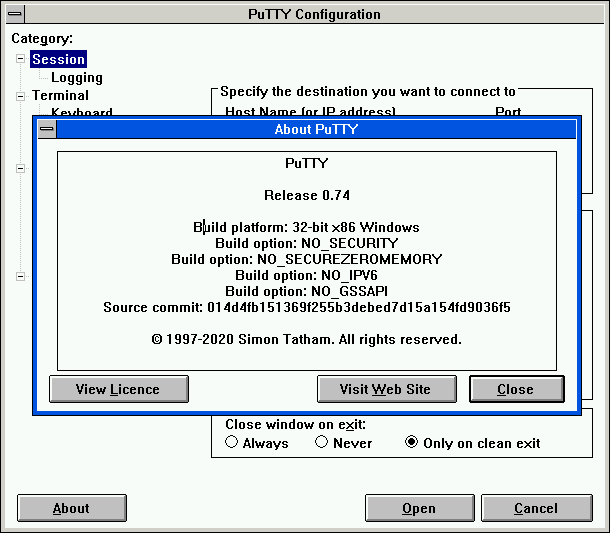Click the Release 0.74 text

click(x=307, y=195)
